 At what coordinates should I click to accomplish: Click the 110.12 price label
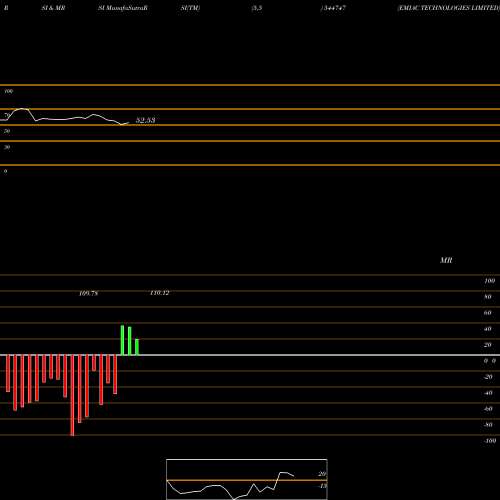[159, 293]
